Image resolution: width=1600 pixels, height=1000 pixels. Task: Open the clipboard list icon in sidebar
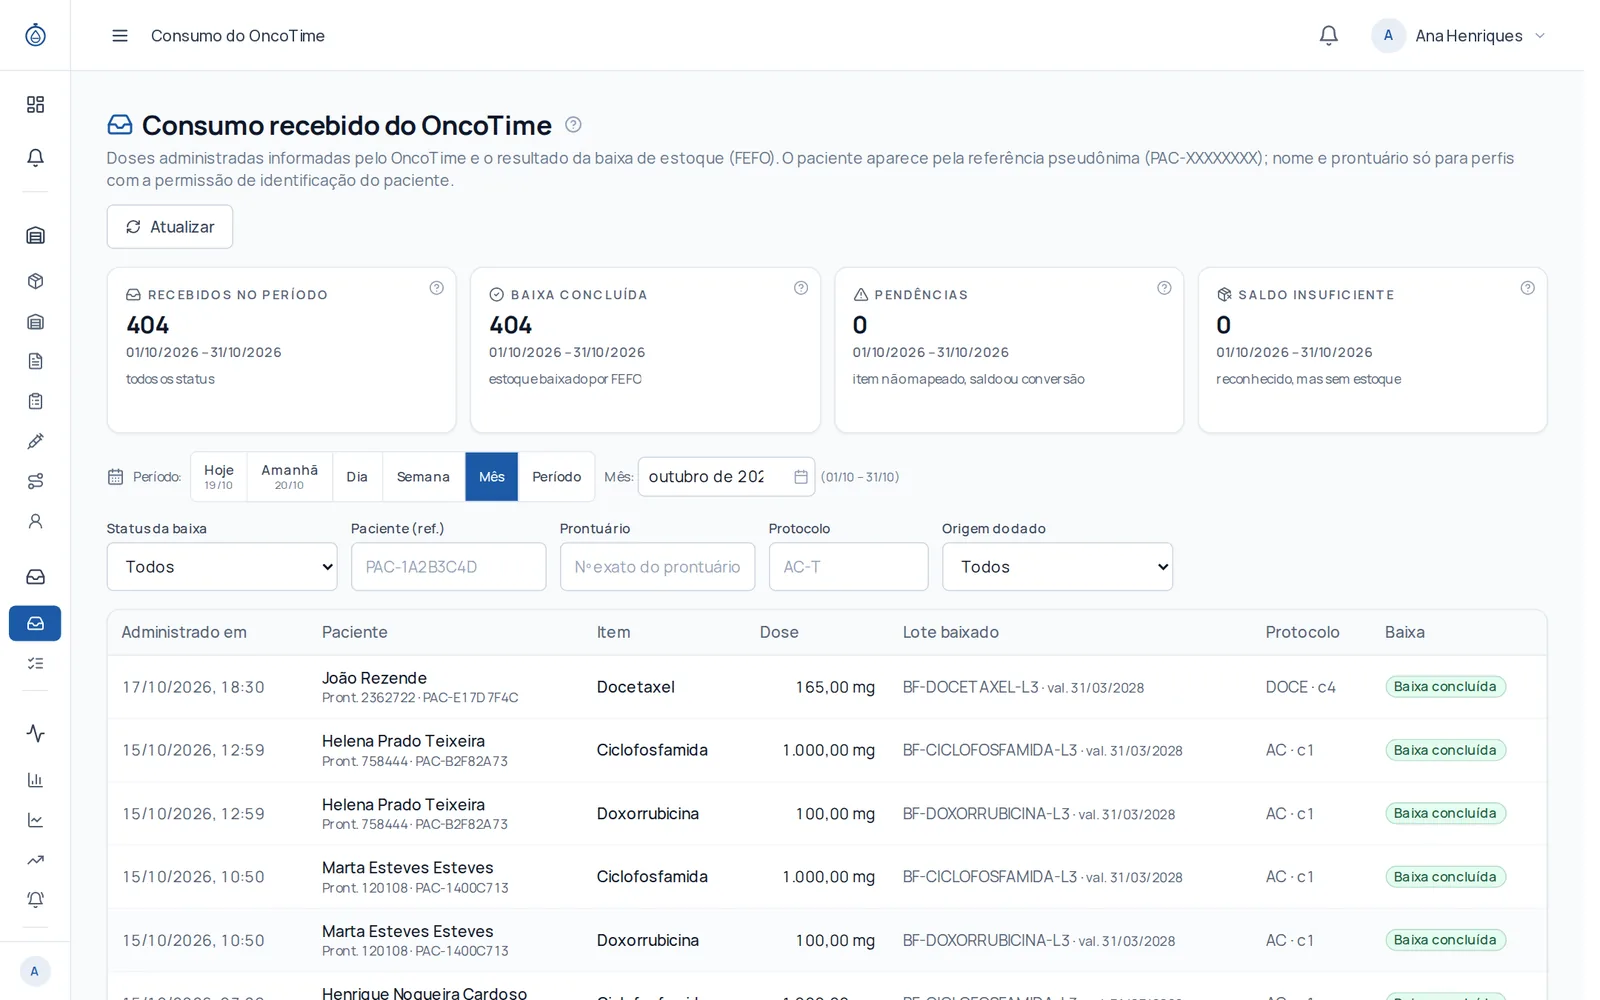[x=35, y=401]
